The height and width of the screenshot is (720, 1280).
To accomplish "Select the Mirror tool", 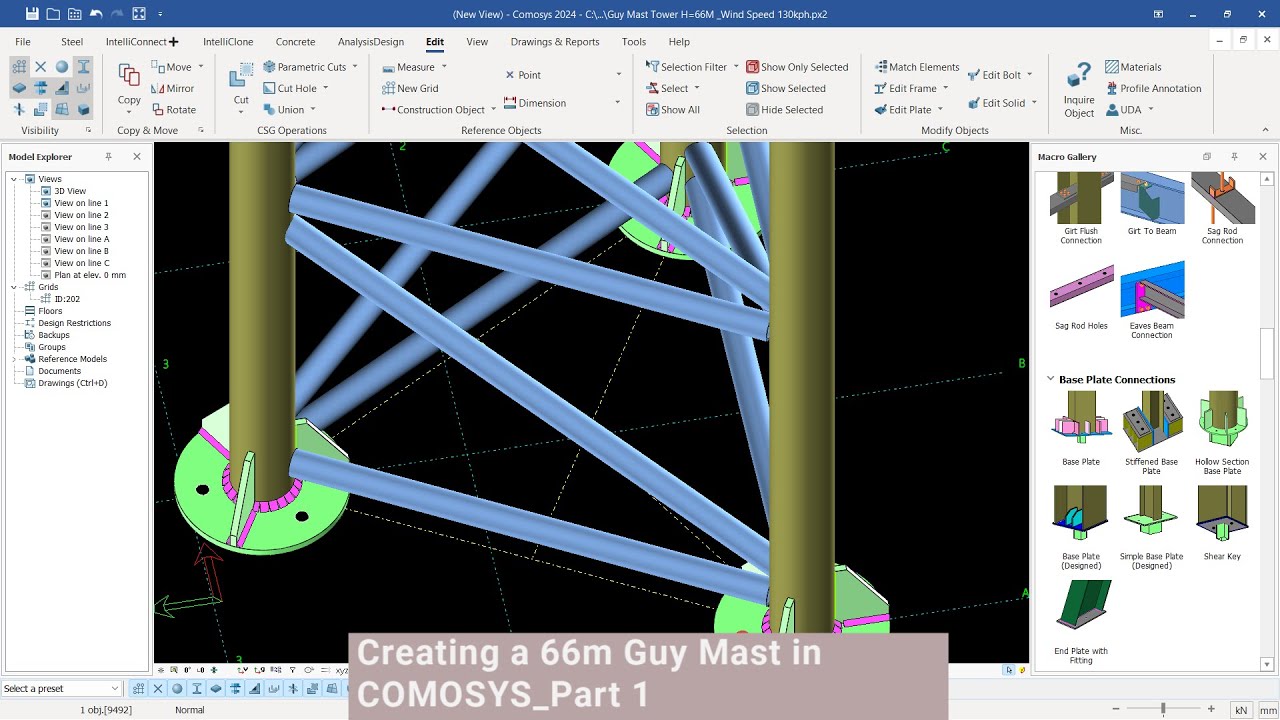I will pos(173,88).
